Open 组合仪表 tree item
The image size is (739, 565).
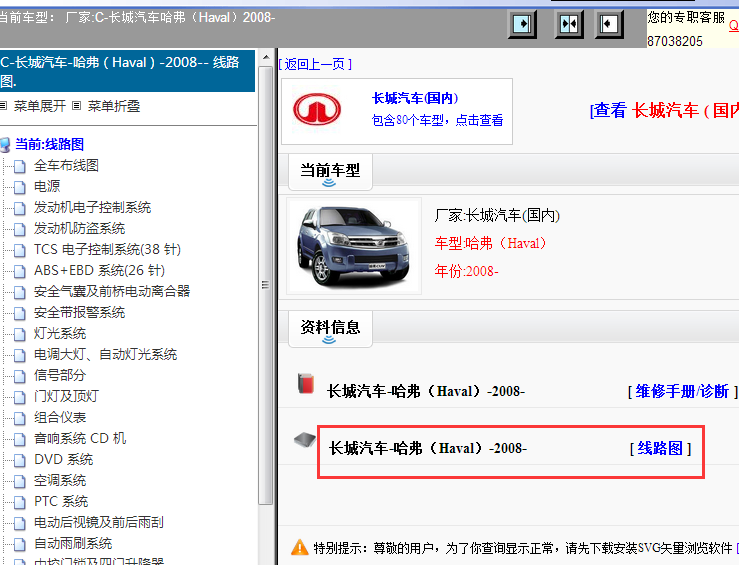click(60, 417)
